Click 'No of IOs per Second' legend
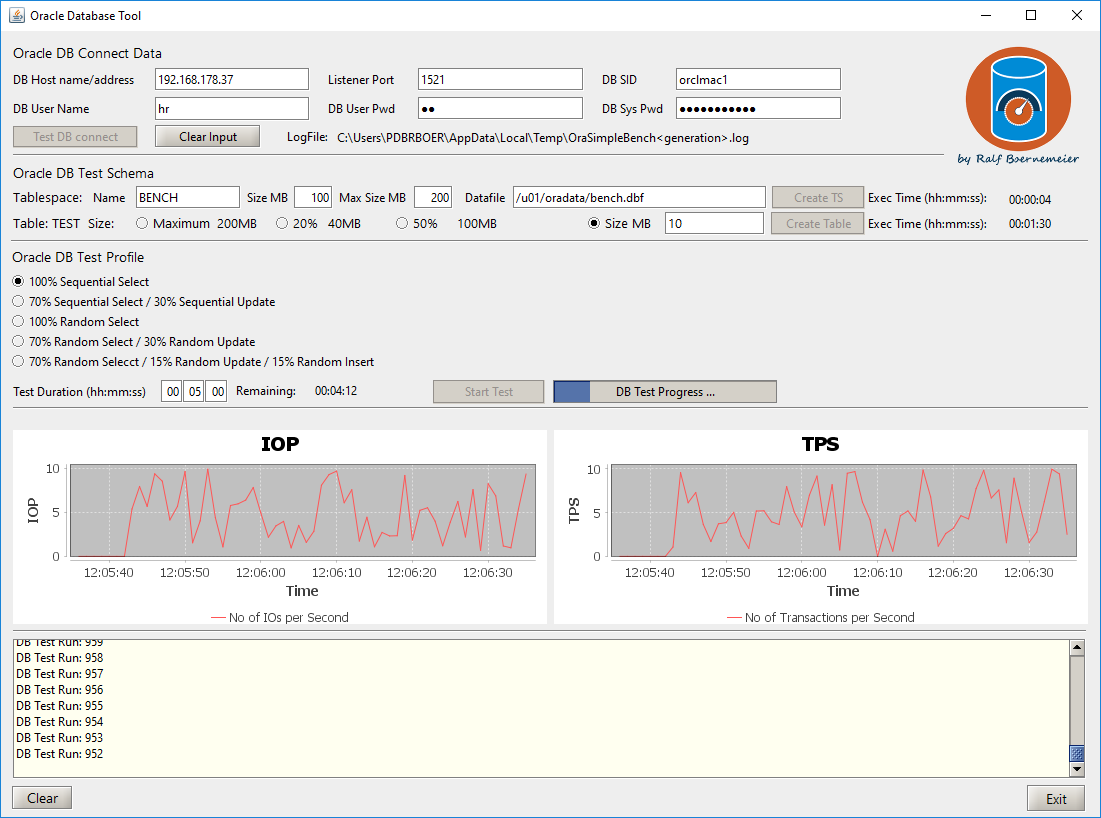 pyautogui.click(x=280, y=617)
